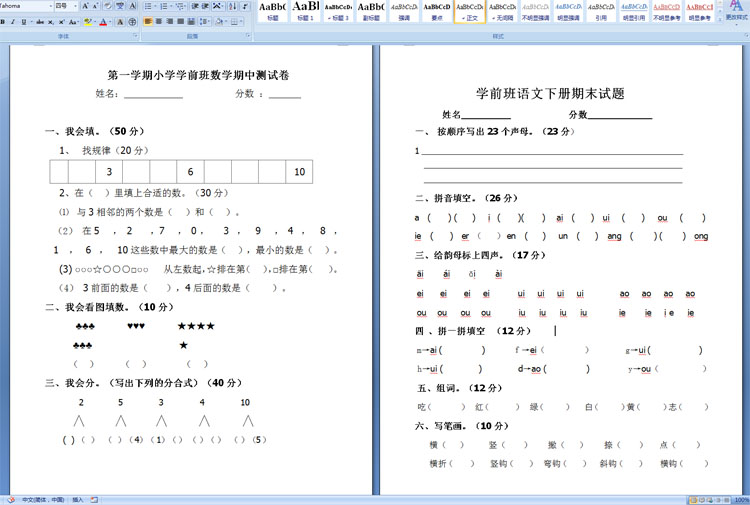Viewport: 750px width, 505px height.
Task: Click the Grow Font icon
Action: pos(85,6)
